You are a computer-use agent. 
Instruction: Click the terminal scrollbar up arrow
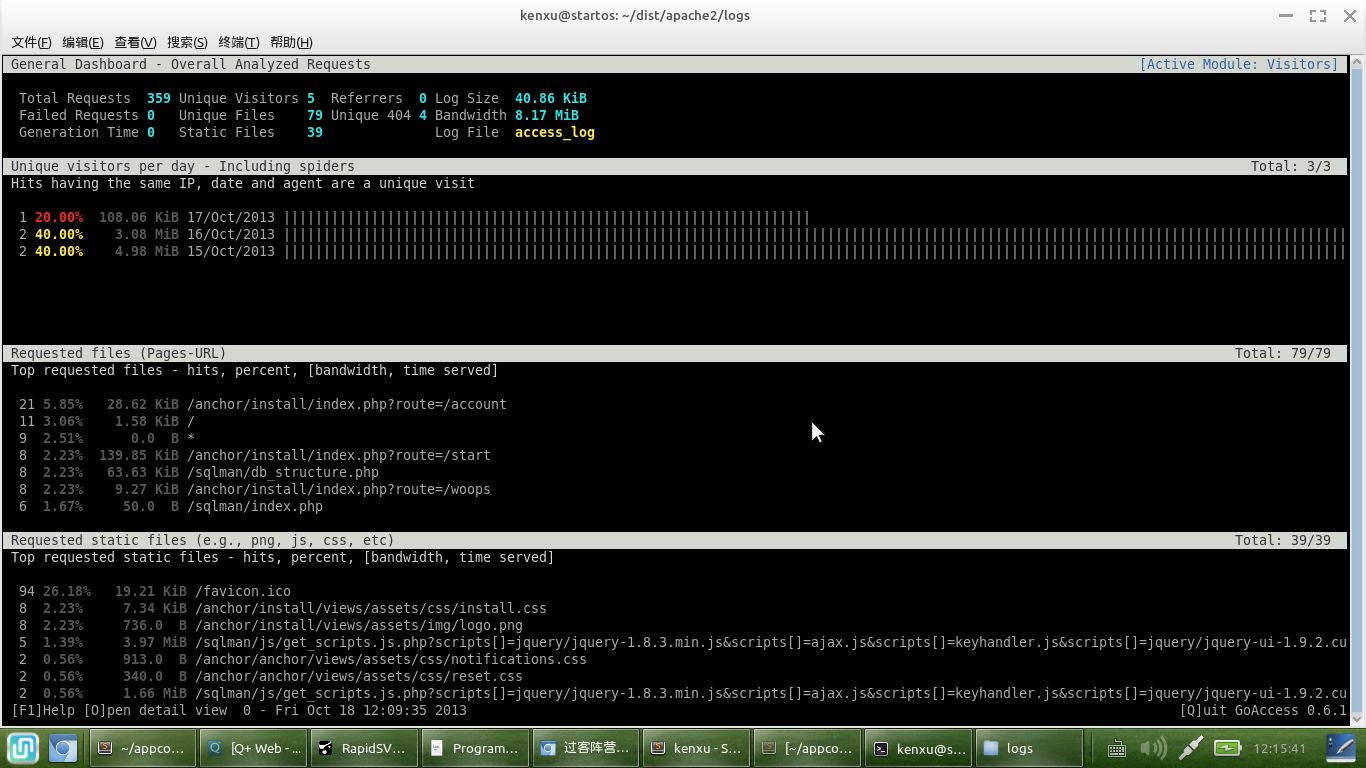[x=1357, y=63]
